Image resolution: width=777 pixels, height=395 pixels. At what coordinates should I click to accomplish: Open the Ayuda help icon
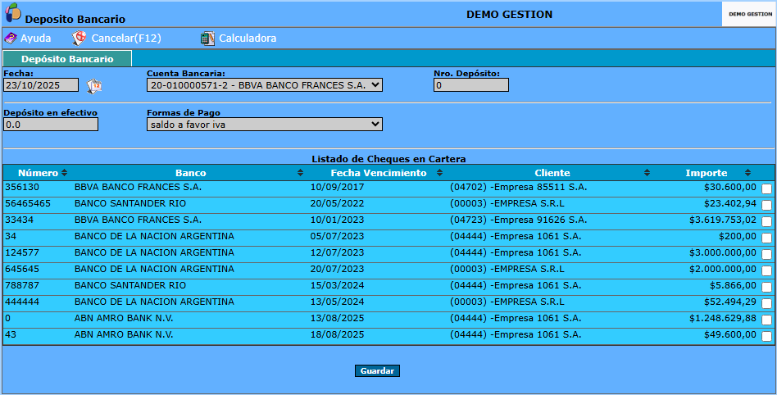[x=10, y=38]
